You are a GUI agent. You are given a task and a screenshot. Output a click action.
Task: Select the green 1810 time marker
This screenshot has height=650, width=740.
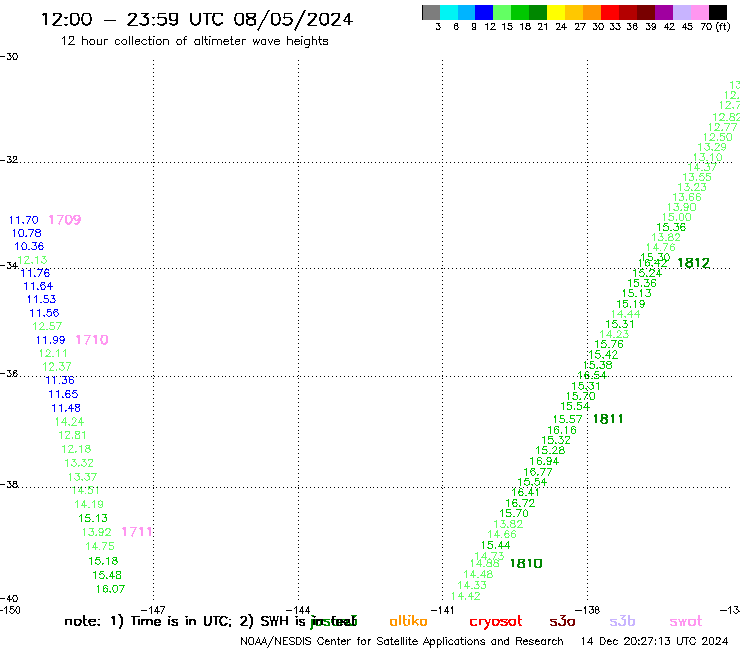(x=526, y=563)
